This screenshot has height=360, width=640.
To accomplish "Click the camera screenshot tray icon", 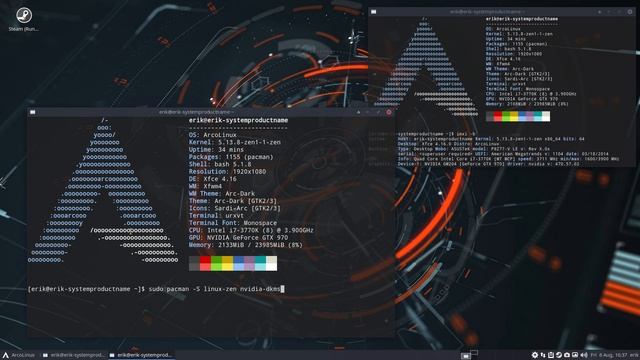I will [x=567, y=355].
